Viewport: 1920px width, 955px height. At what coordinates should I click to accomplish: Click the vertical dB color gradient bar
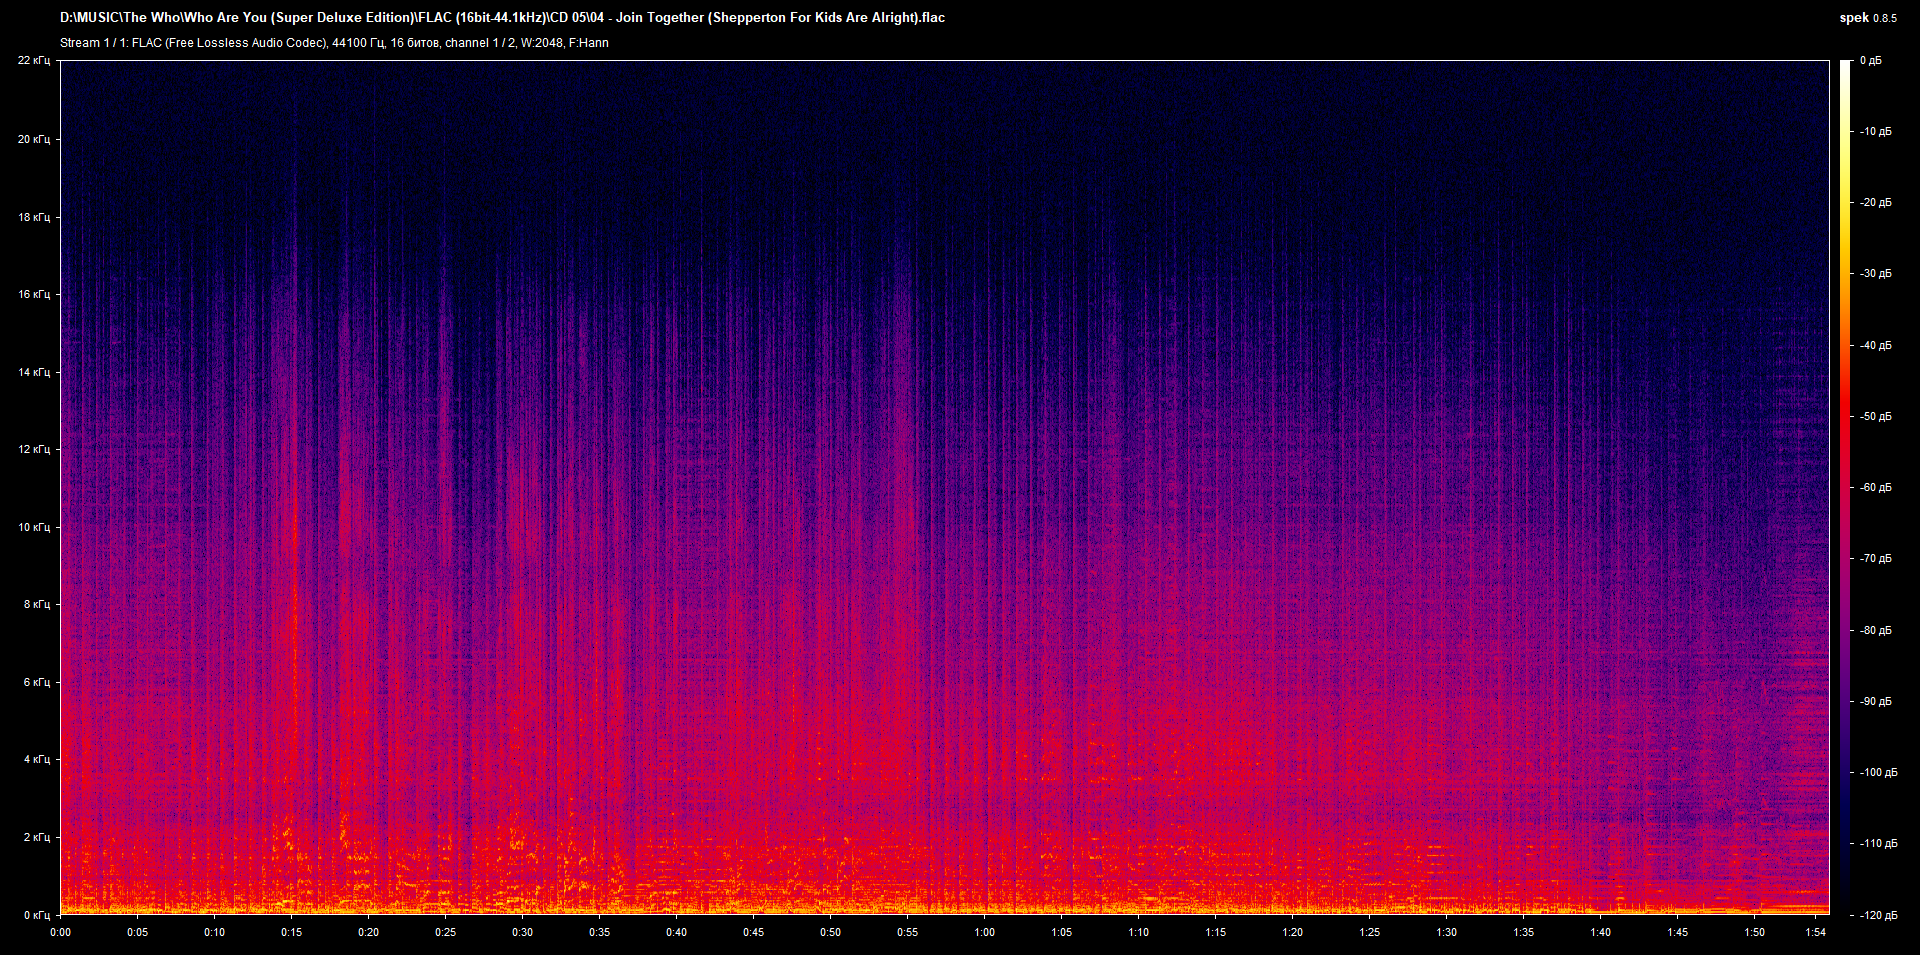pos(1845,487)
